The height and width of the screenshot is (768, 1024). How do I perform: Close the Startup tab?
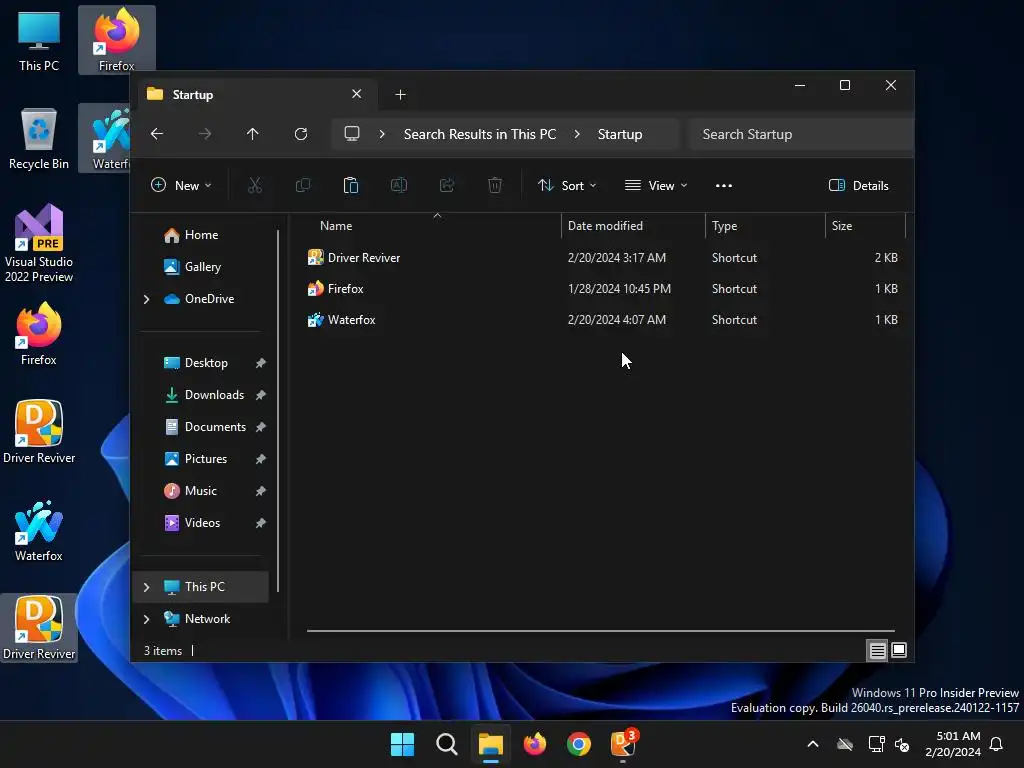[x=357, y=94]
